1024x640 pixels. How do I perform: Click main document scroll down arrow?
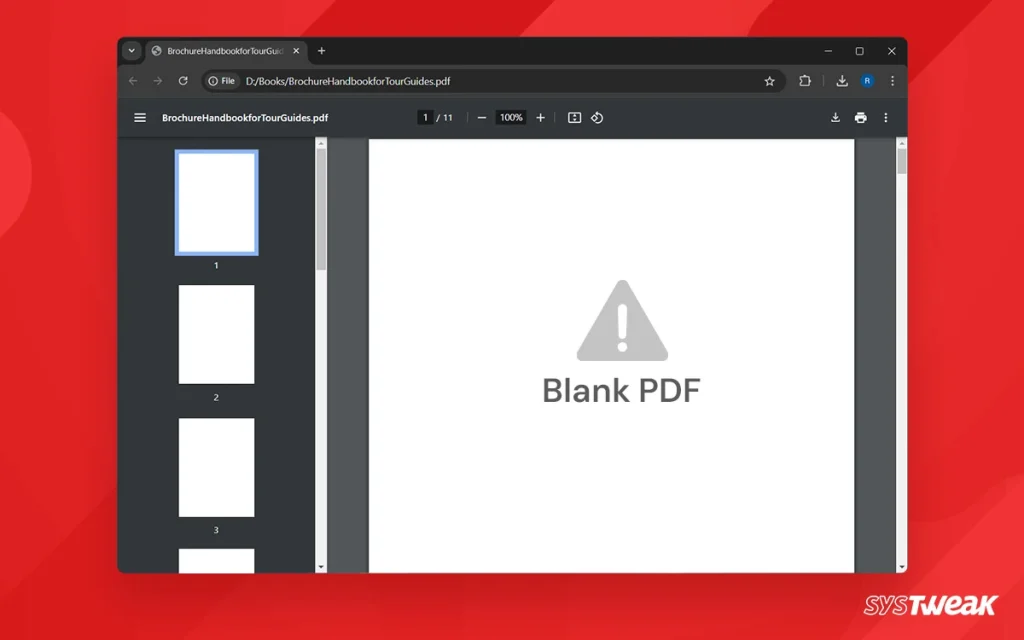tap(902, 568)
